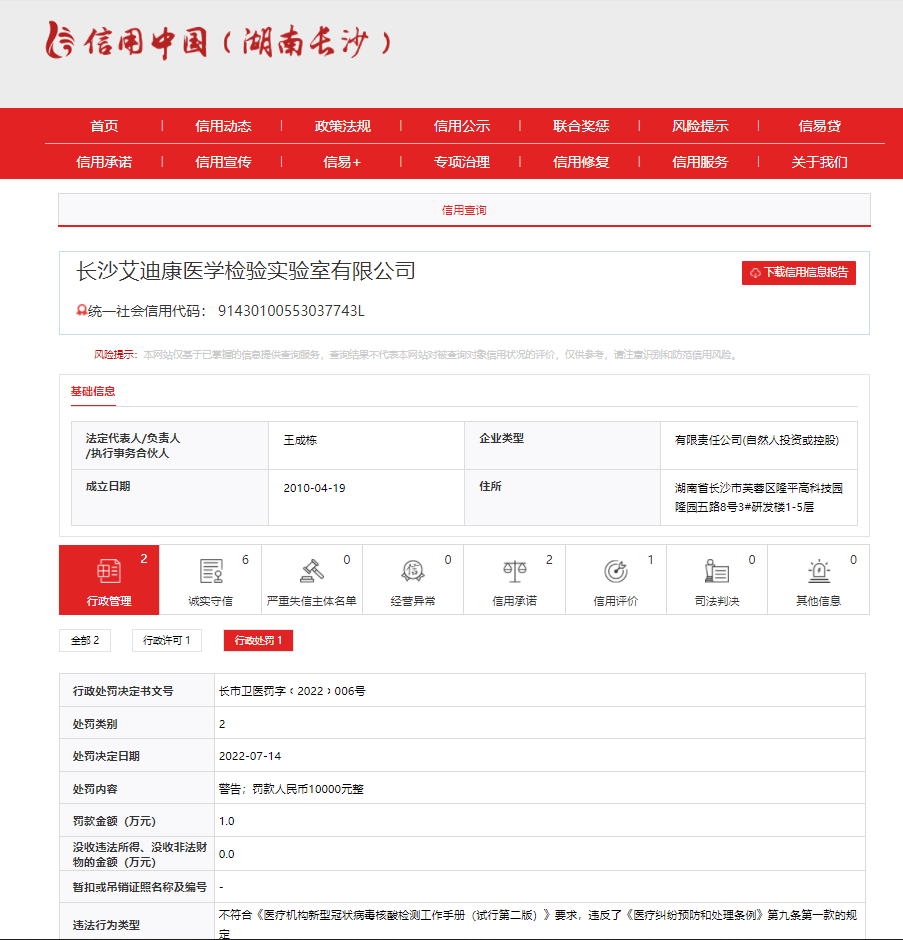This screenshot has height=940, width=903.
Task: Select the 行政处罚 1 filter tab
Action: [258, 640]
